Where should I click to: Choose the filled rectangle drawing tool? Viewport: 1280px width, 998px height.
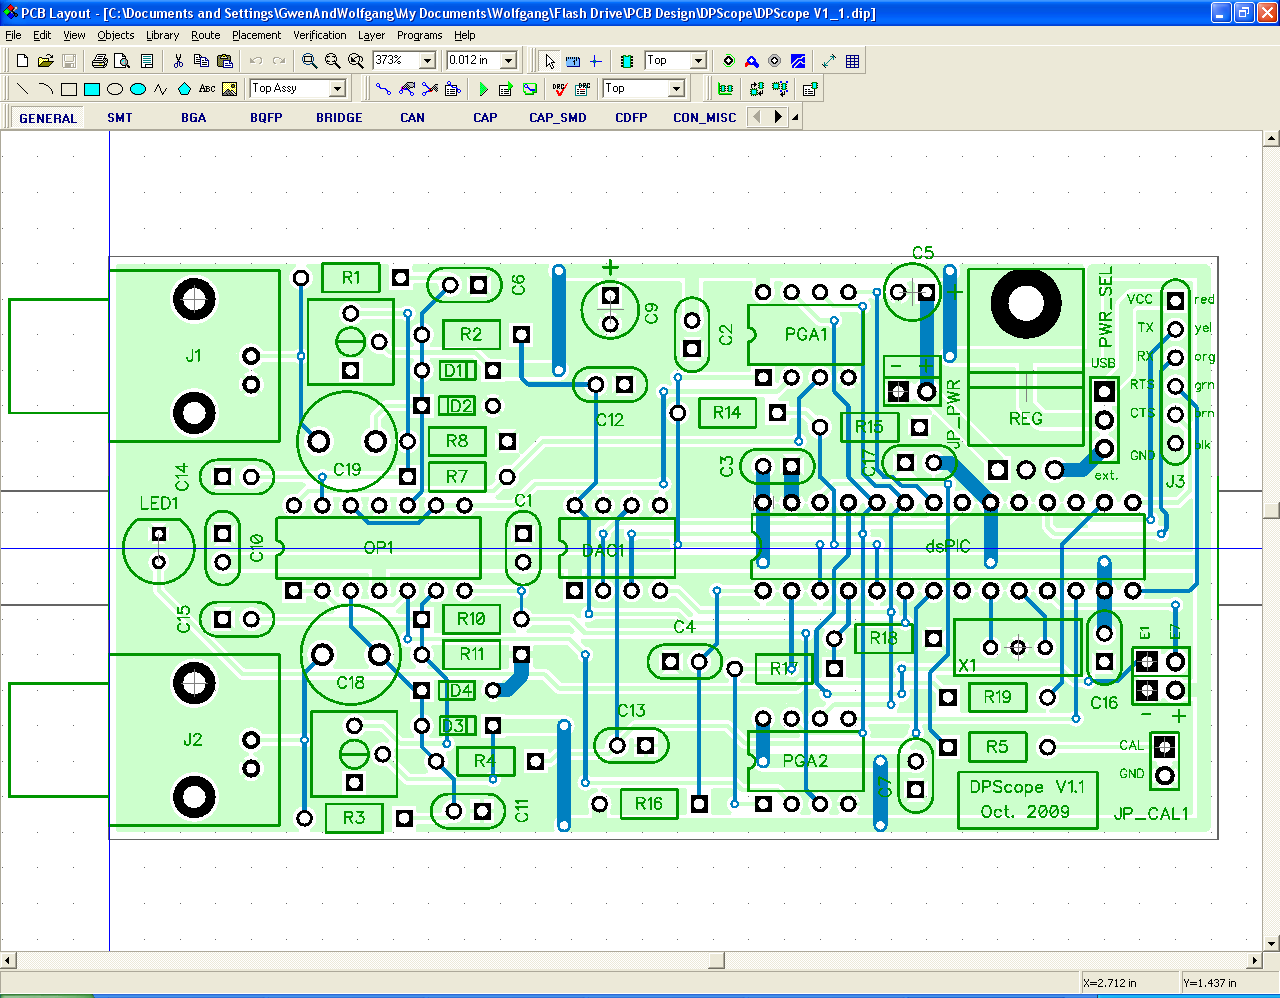tap(91, 88)
